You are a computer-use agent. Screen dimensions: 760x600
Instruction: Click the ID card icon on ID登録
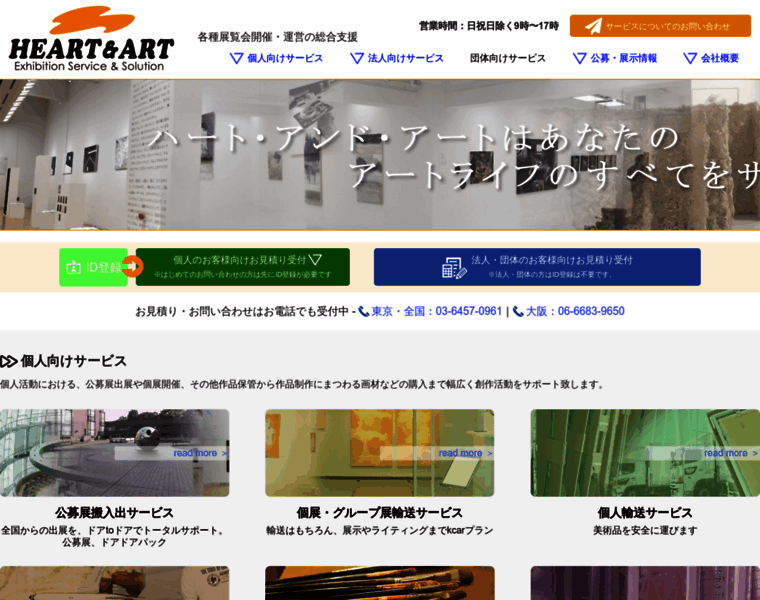pos(73,268)
